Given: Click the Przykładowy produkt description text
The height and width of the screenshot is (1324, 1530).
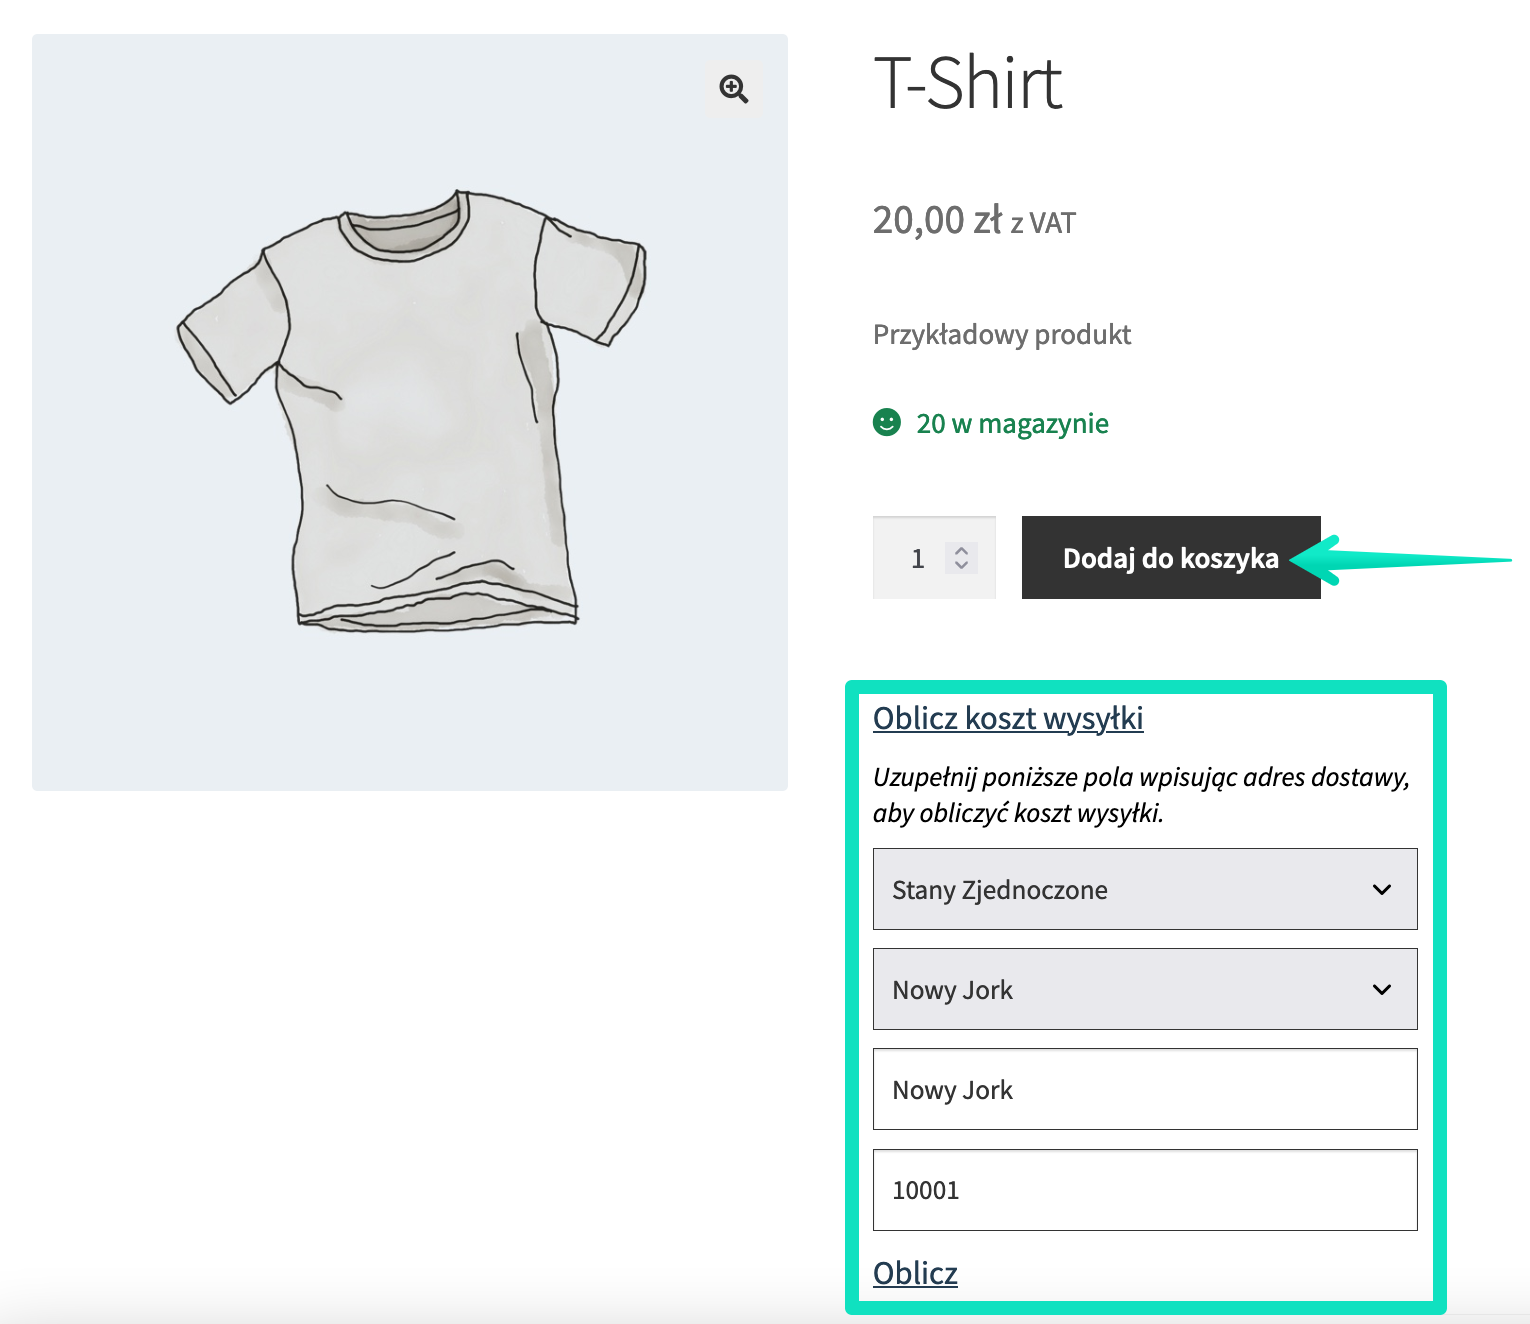Looking at the screenshot, I should (1002, 334).
